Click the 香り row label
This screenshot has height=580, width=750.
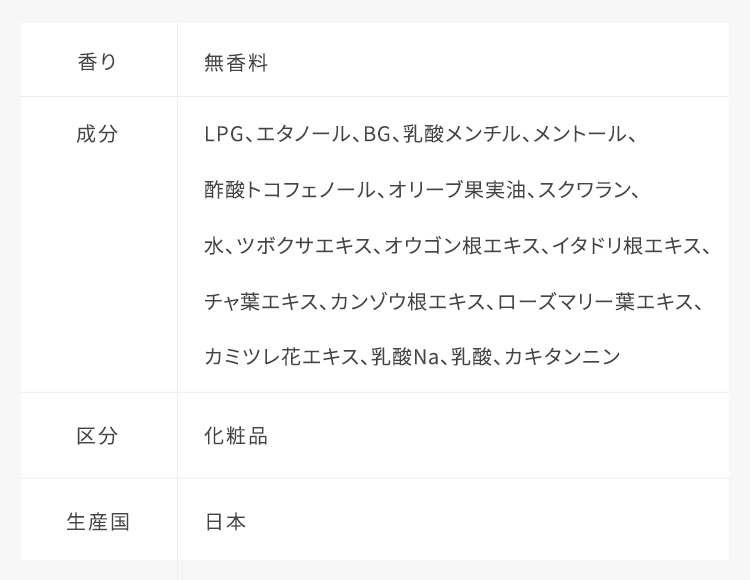click(98, 62)
